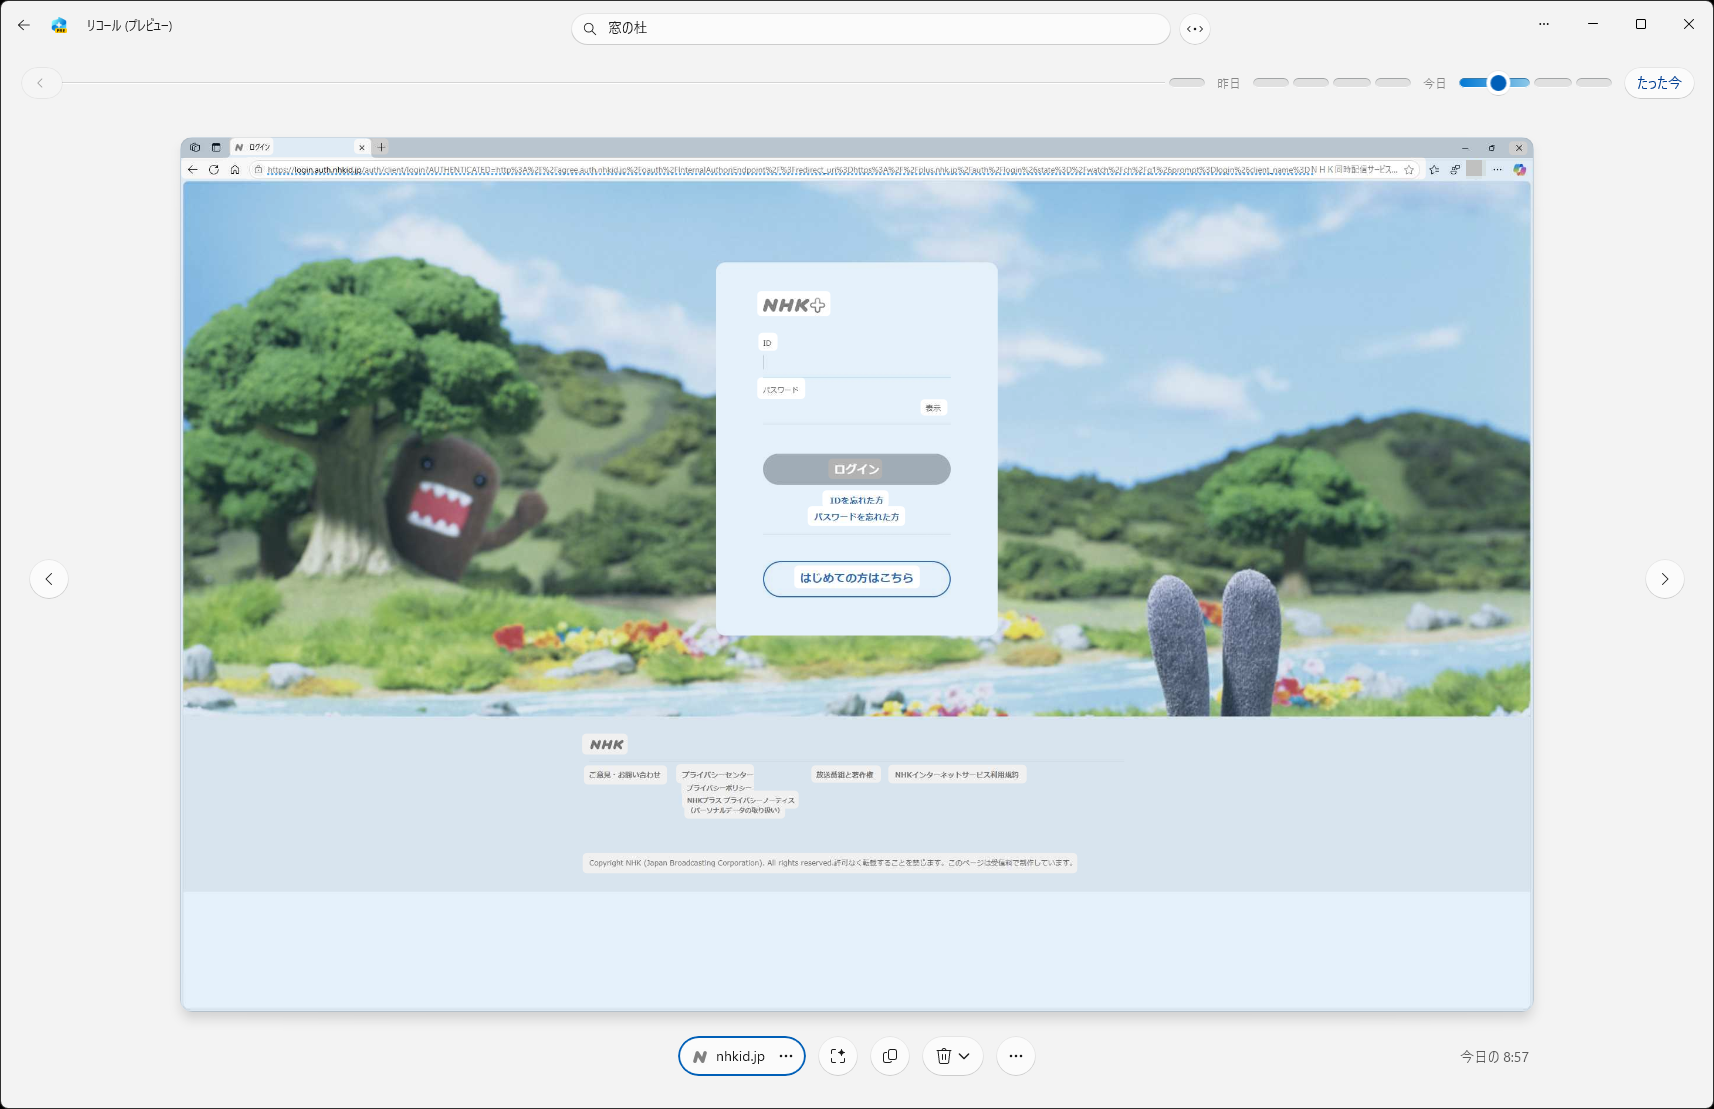Click the Recall app logo icon

coord(60,25)
